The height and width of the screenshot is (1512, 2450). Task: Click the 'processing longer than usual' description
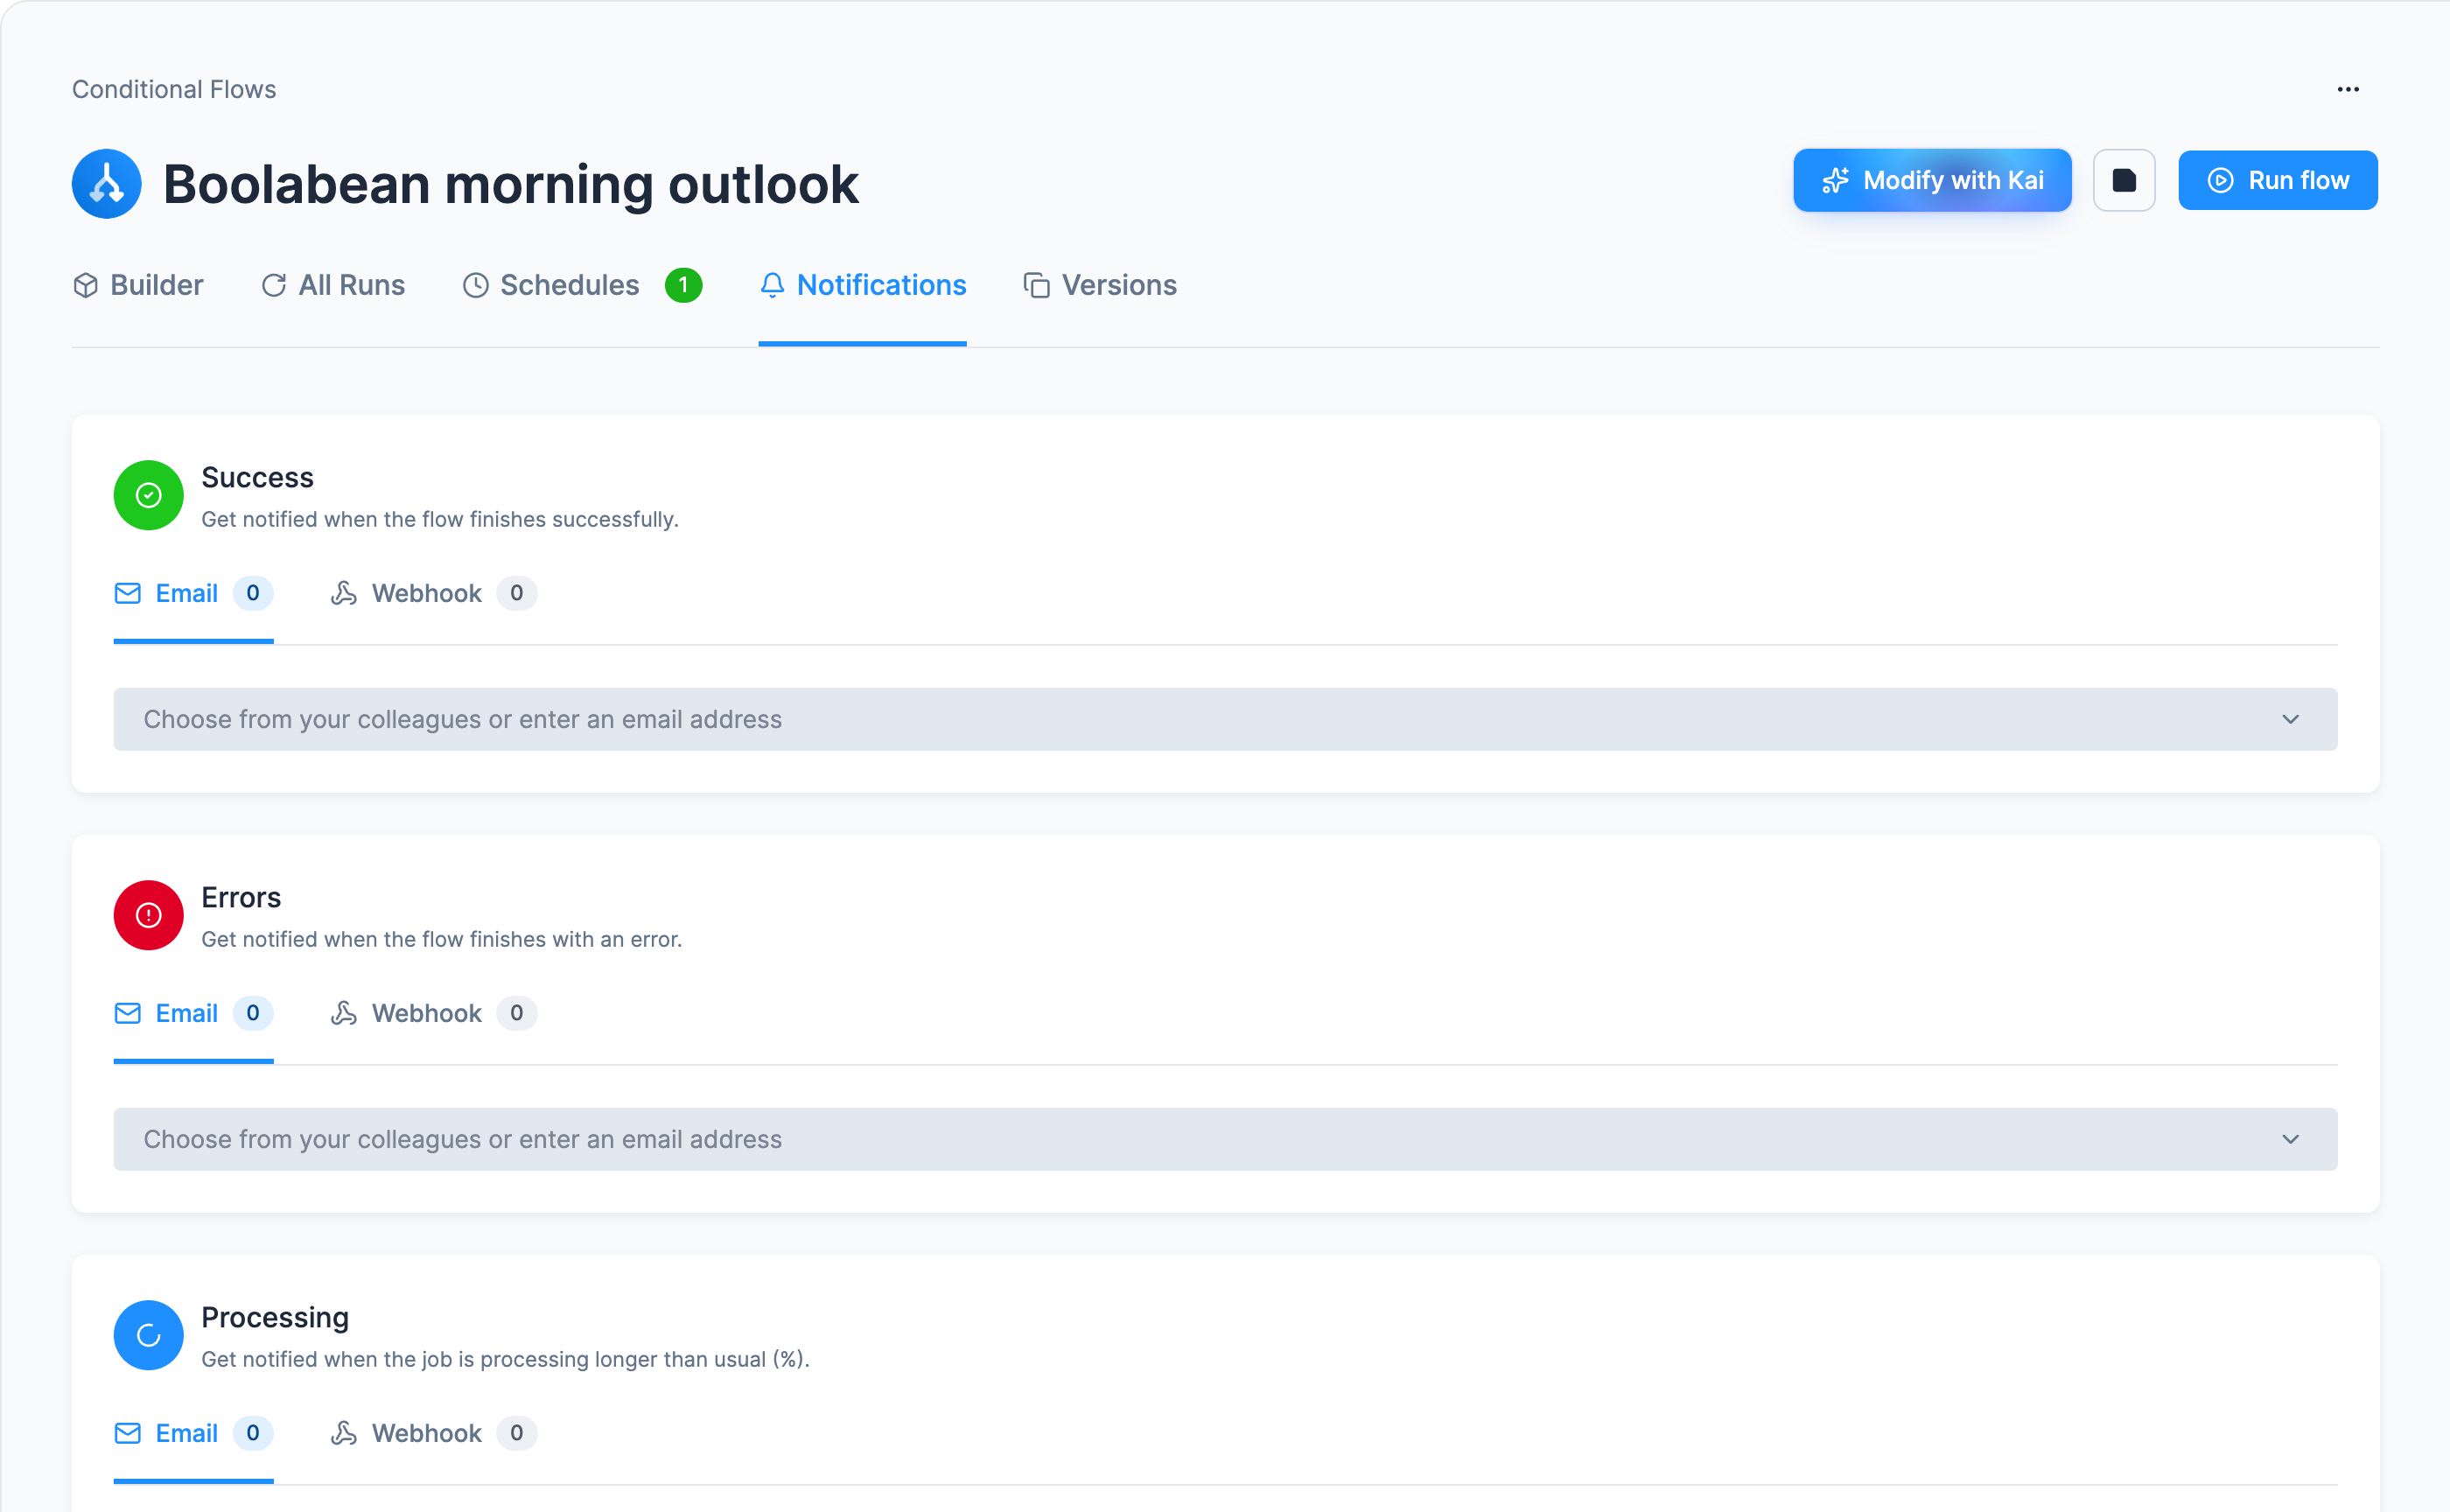point(505,1359)
